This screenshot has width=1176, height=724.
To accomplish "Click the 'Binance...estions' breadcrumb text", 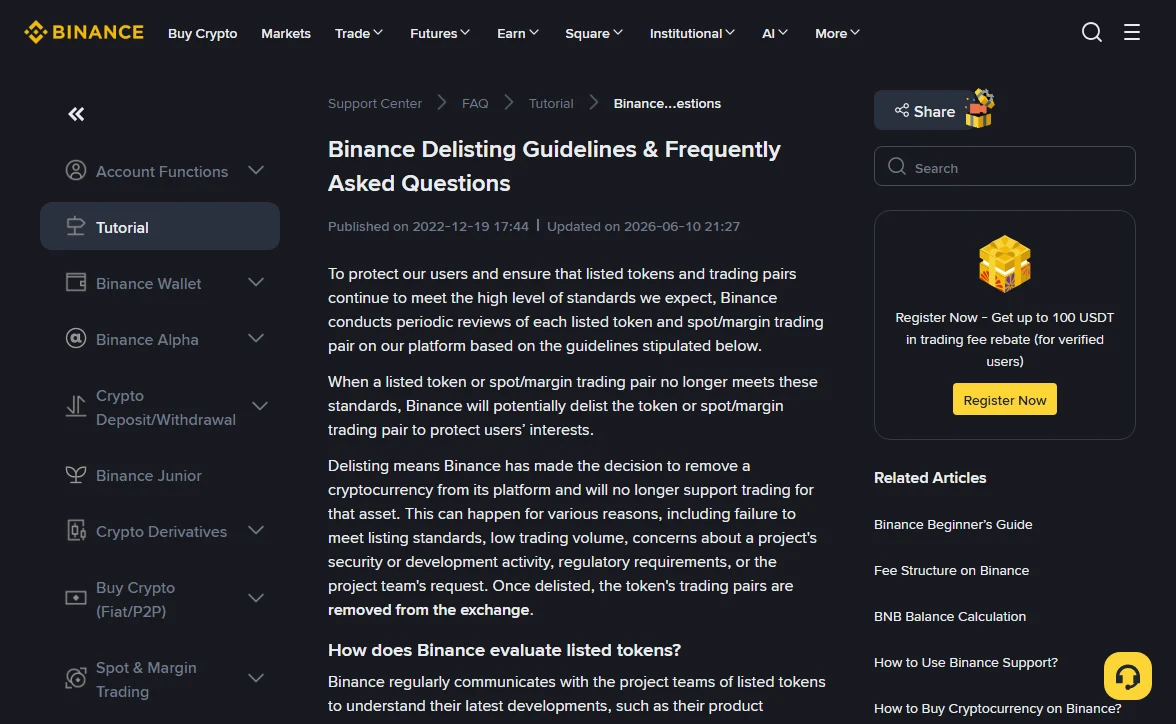I will click(x=667, y=104).
